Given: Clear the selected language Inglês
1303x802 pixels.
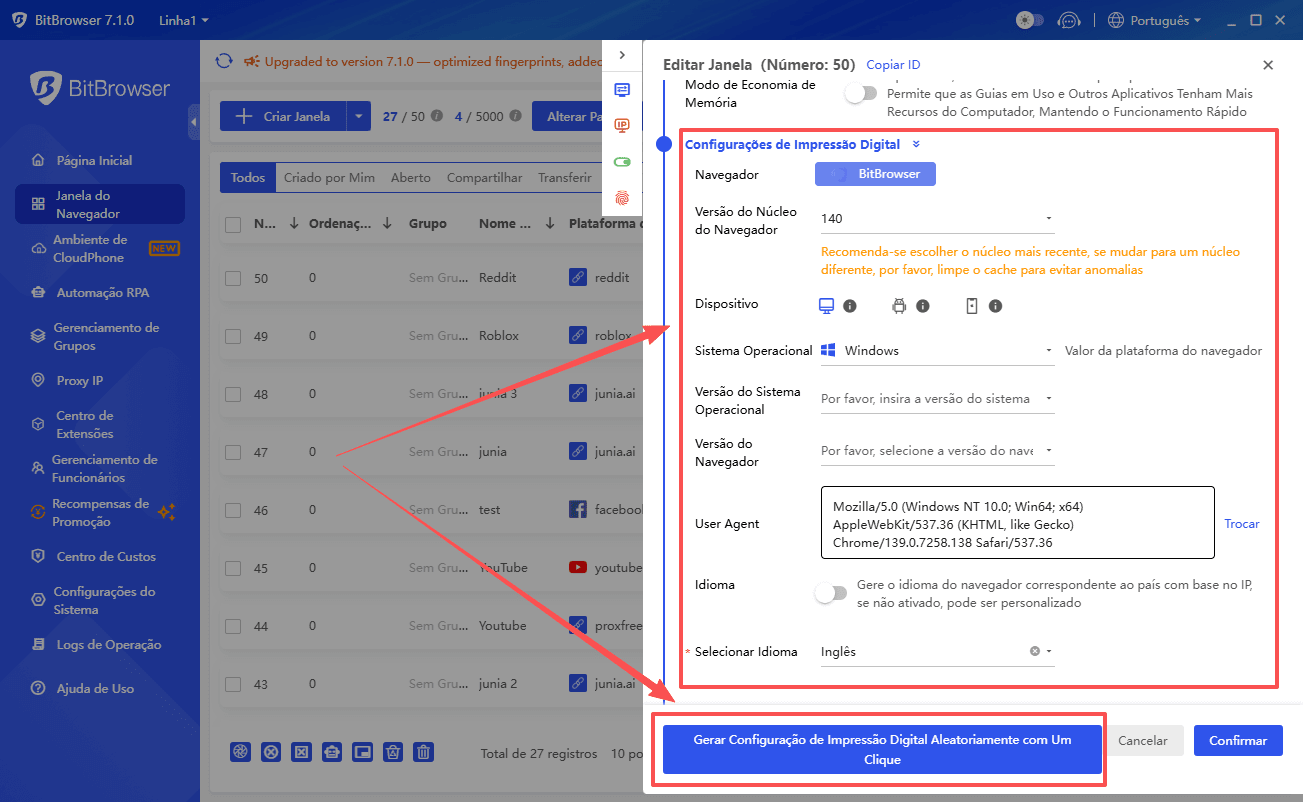Looking at the screenshot, I should tap(1035, 651).
